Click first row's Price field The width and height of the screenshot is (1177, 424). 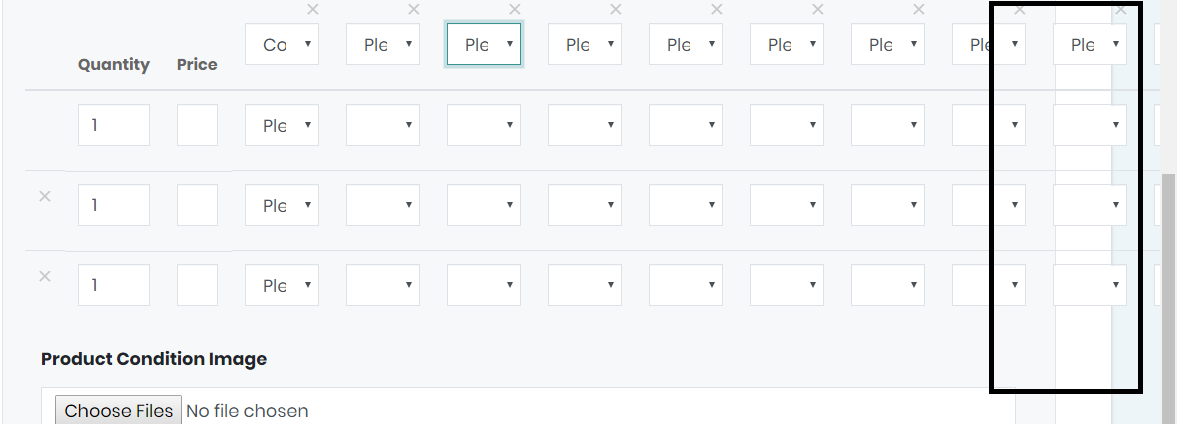click(x=197, y=125)
